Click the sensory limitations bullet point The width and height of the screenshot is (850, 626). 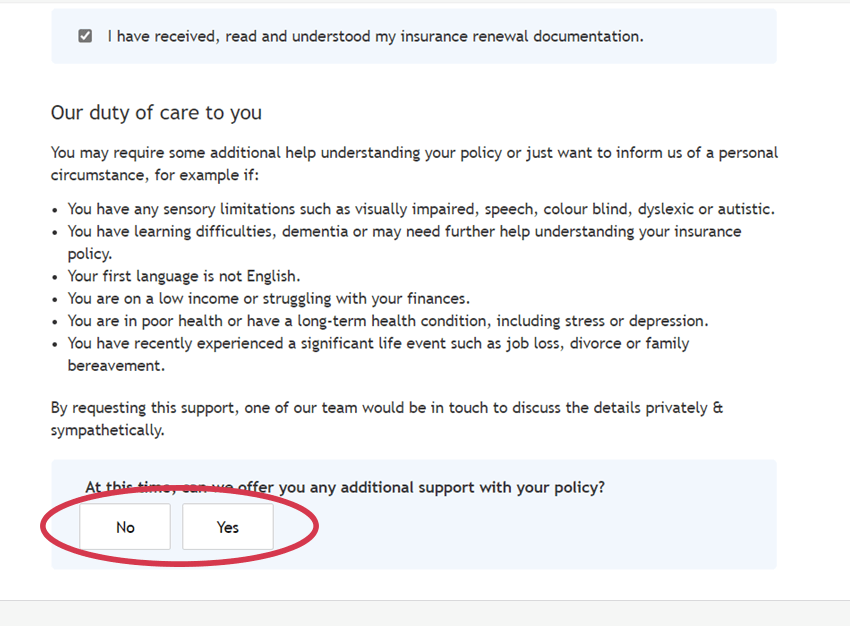tap(420, 209)
